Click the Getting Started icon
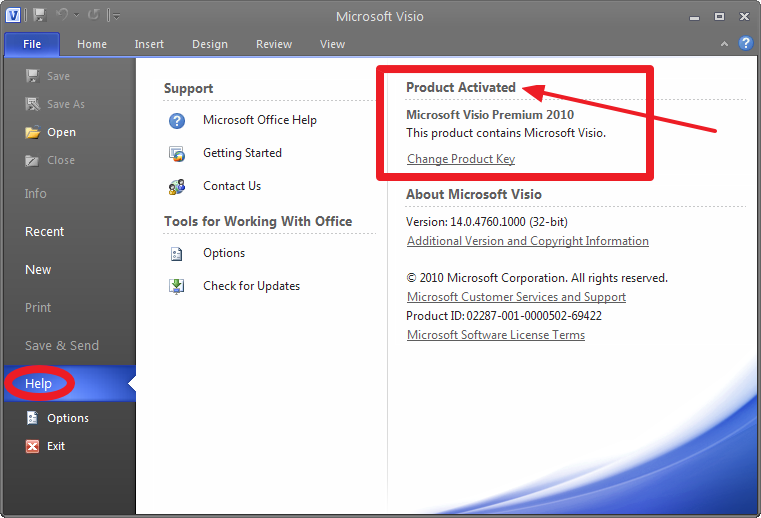 (177, 153)
